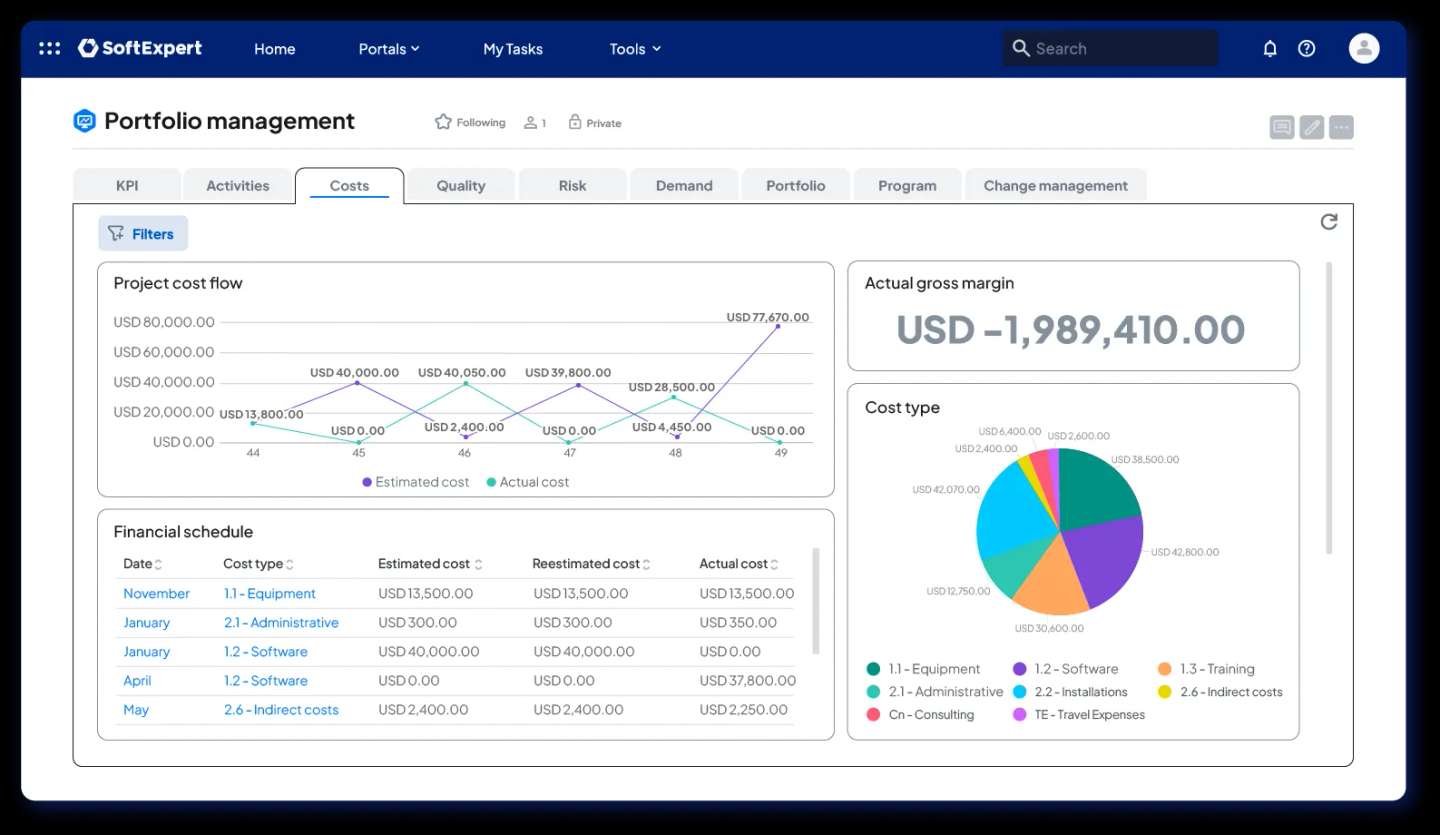Image resolution: width=1440 pixels, height=835 pixels.
Task: Sort by Estimated cost column arrows
Action: click(x=476, y=563)
